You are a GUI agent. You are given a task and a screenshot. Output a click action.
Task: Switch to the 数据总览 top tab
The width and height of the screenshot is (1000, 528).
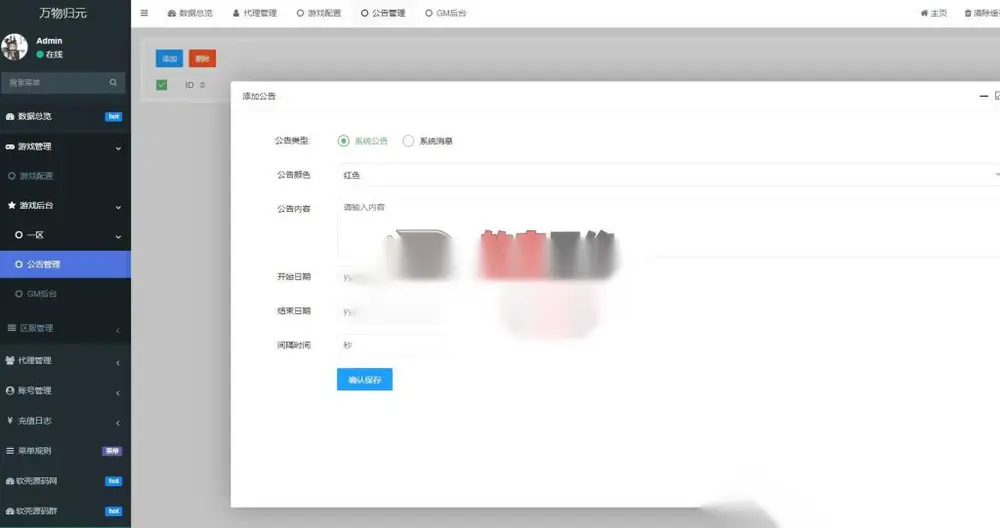[190, 13]
